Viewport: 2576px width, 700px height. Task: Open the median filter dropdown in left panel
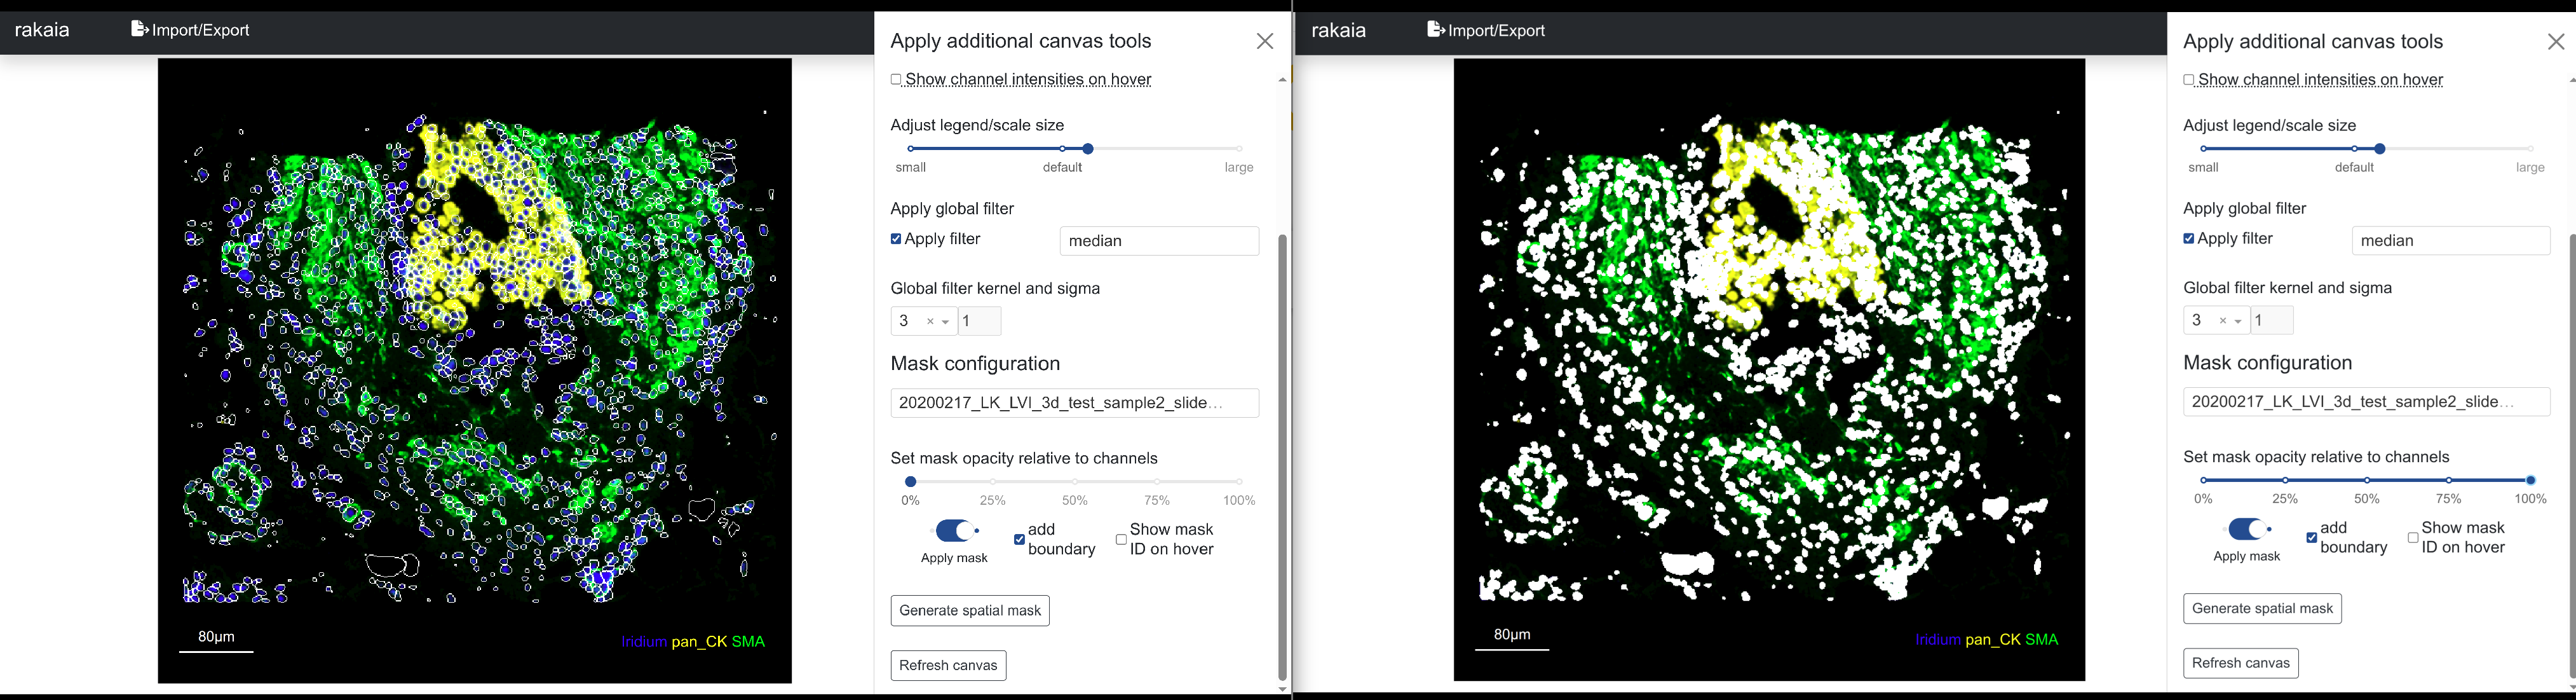click(1158, 241)
